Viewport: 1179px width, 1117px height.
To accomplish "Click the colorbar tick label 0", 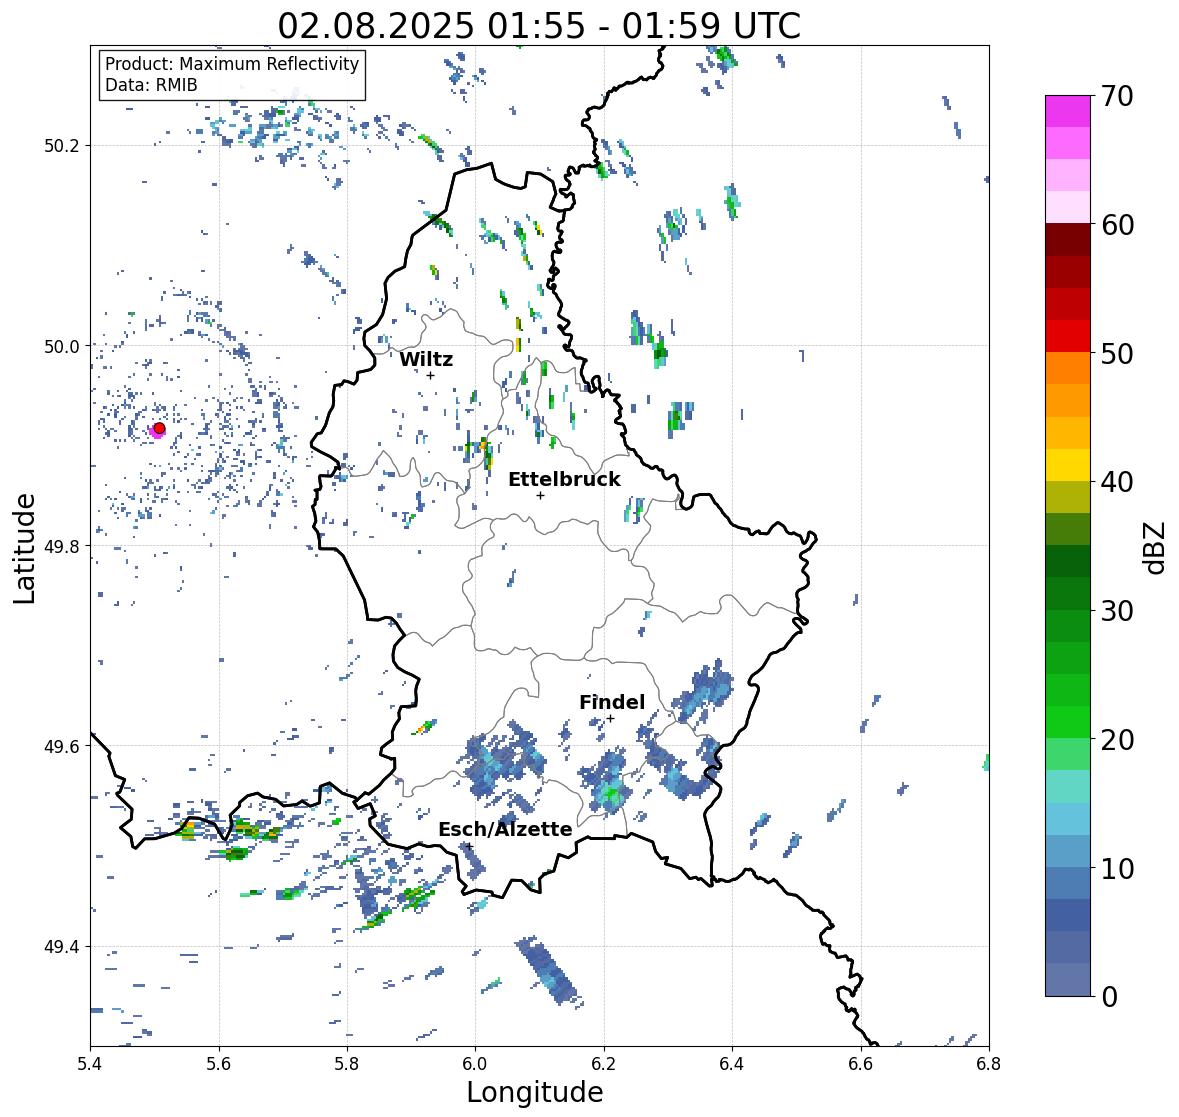I will (1109, 997).
